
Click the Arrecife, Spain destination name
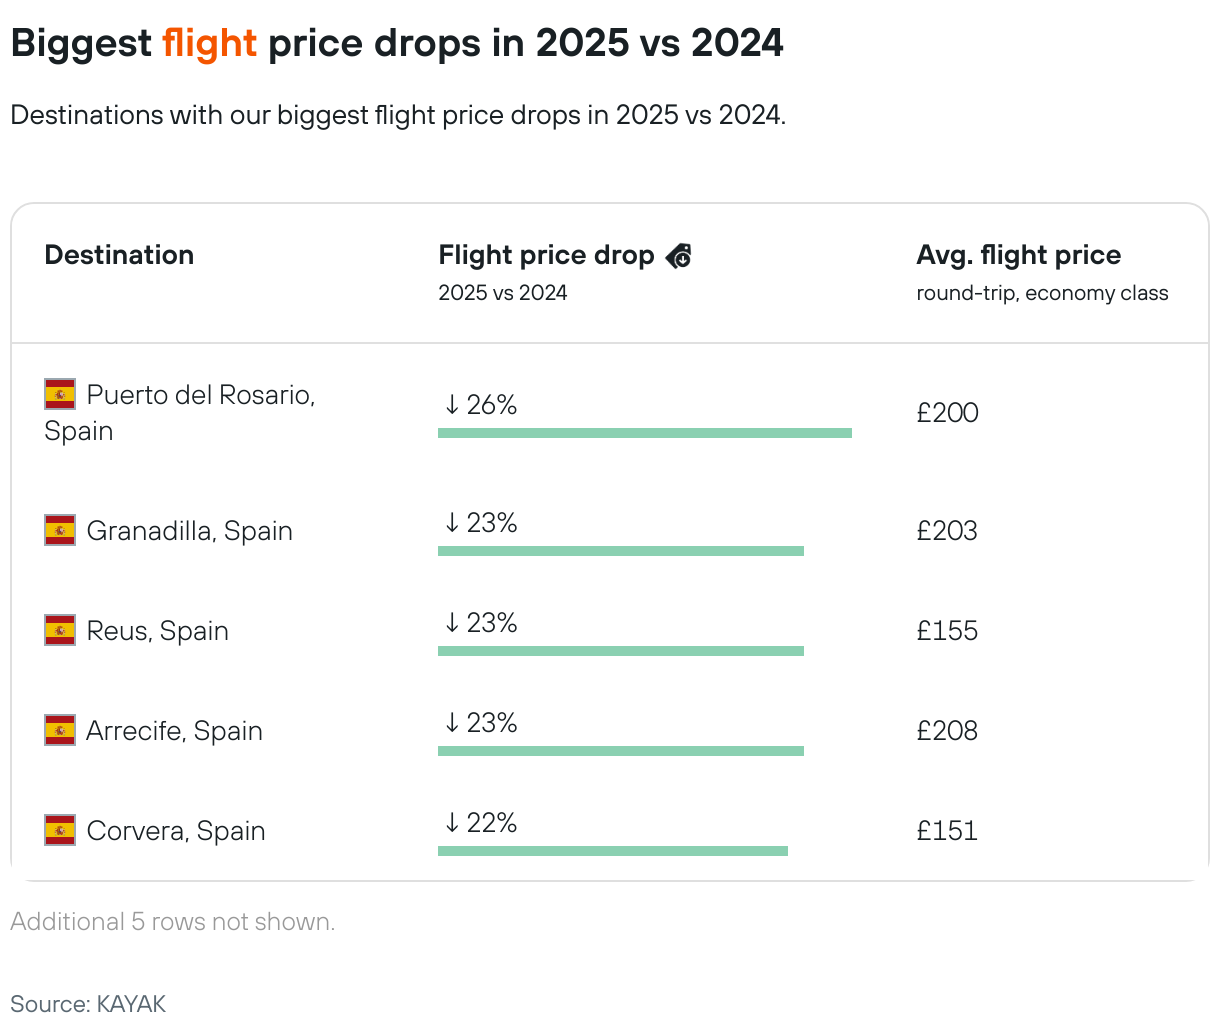pyautogui.click(x=175, y=731)
